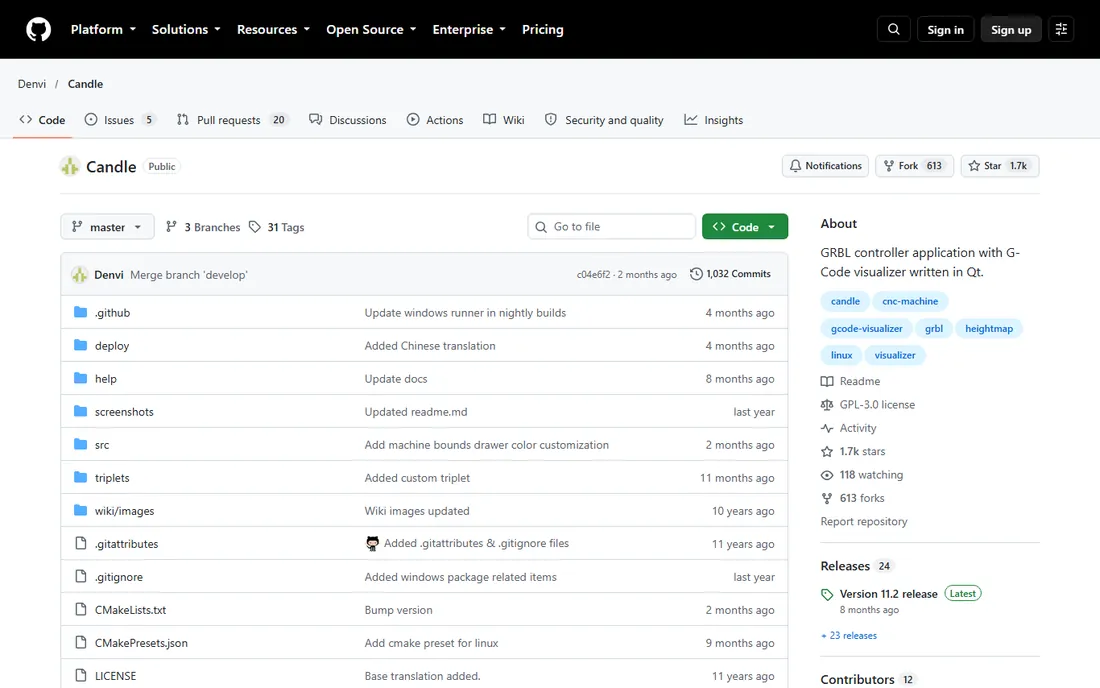Click the tag icon for Version 11.2 release
Image resolution: width=1100 pixels, height=688 pixels.
[x=827, y=595]
